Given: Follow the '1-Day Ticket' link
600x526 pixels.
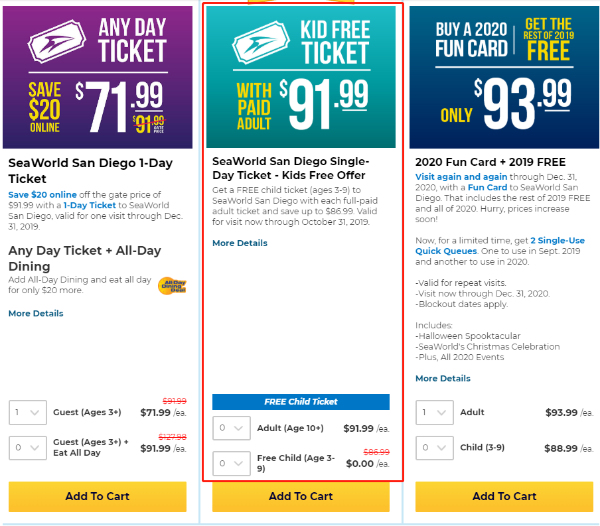Looking at the screenshot, I should pyautogui.click(x=90, y=205).
